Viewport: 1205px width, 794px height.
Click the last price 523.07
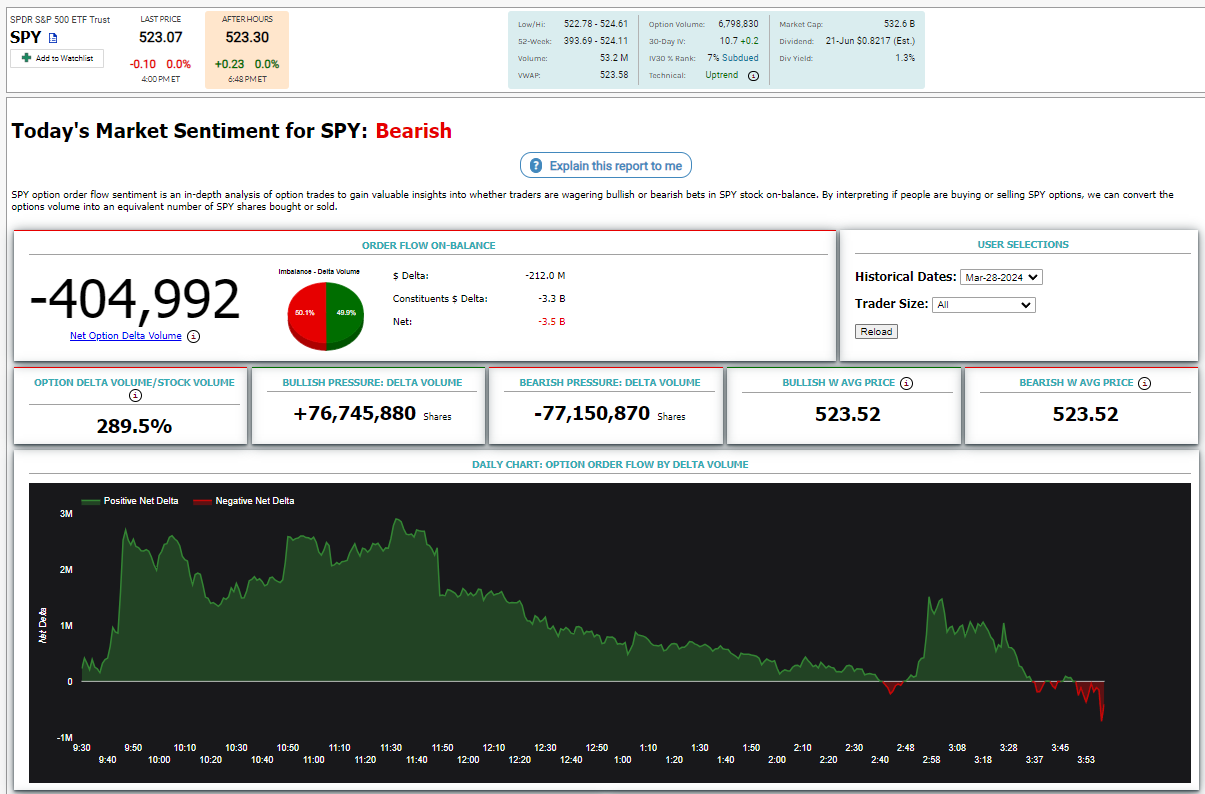160,37
